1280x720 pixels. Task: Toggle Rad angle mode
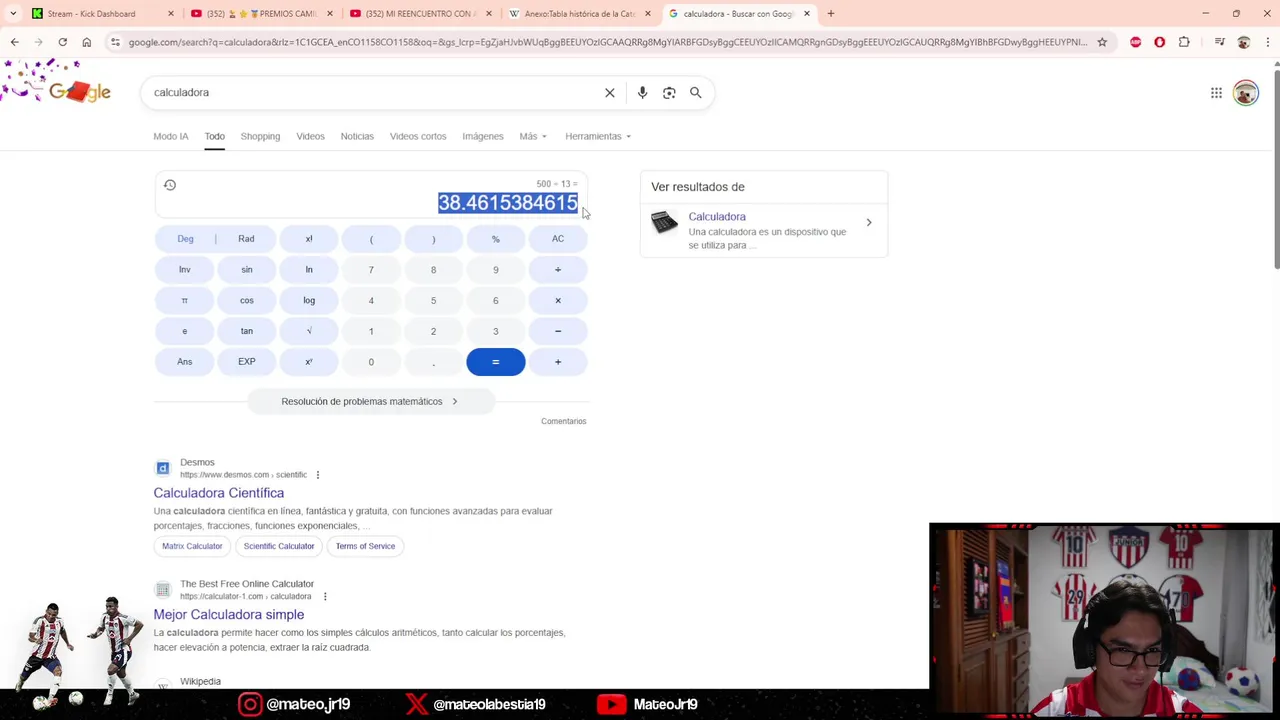click(x=246, y=239)
